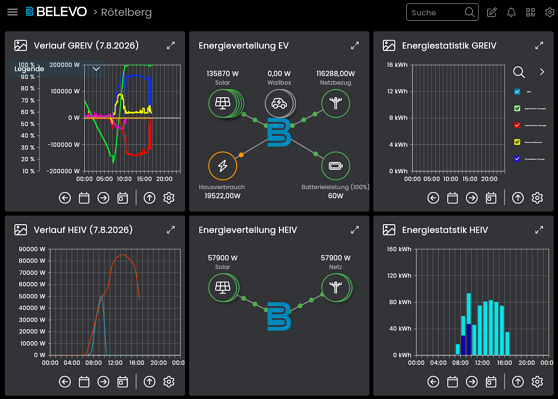The image size is (558, 399).
Task: Toggle the dark-blue legend checkbox
Action: [517, 159]
